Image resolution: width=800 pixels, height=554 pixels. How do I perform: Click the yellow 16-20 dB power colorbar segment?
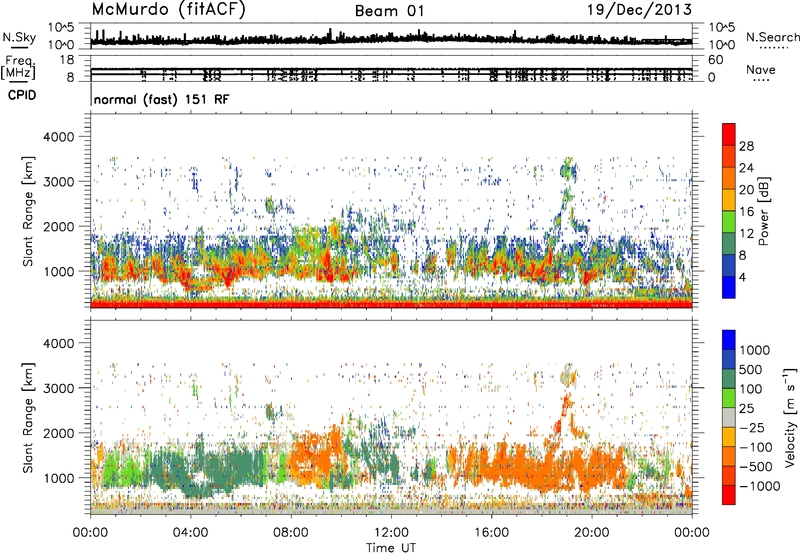[729, 200]
